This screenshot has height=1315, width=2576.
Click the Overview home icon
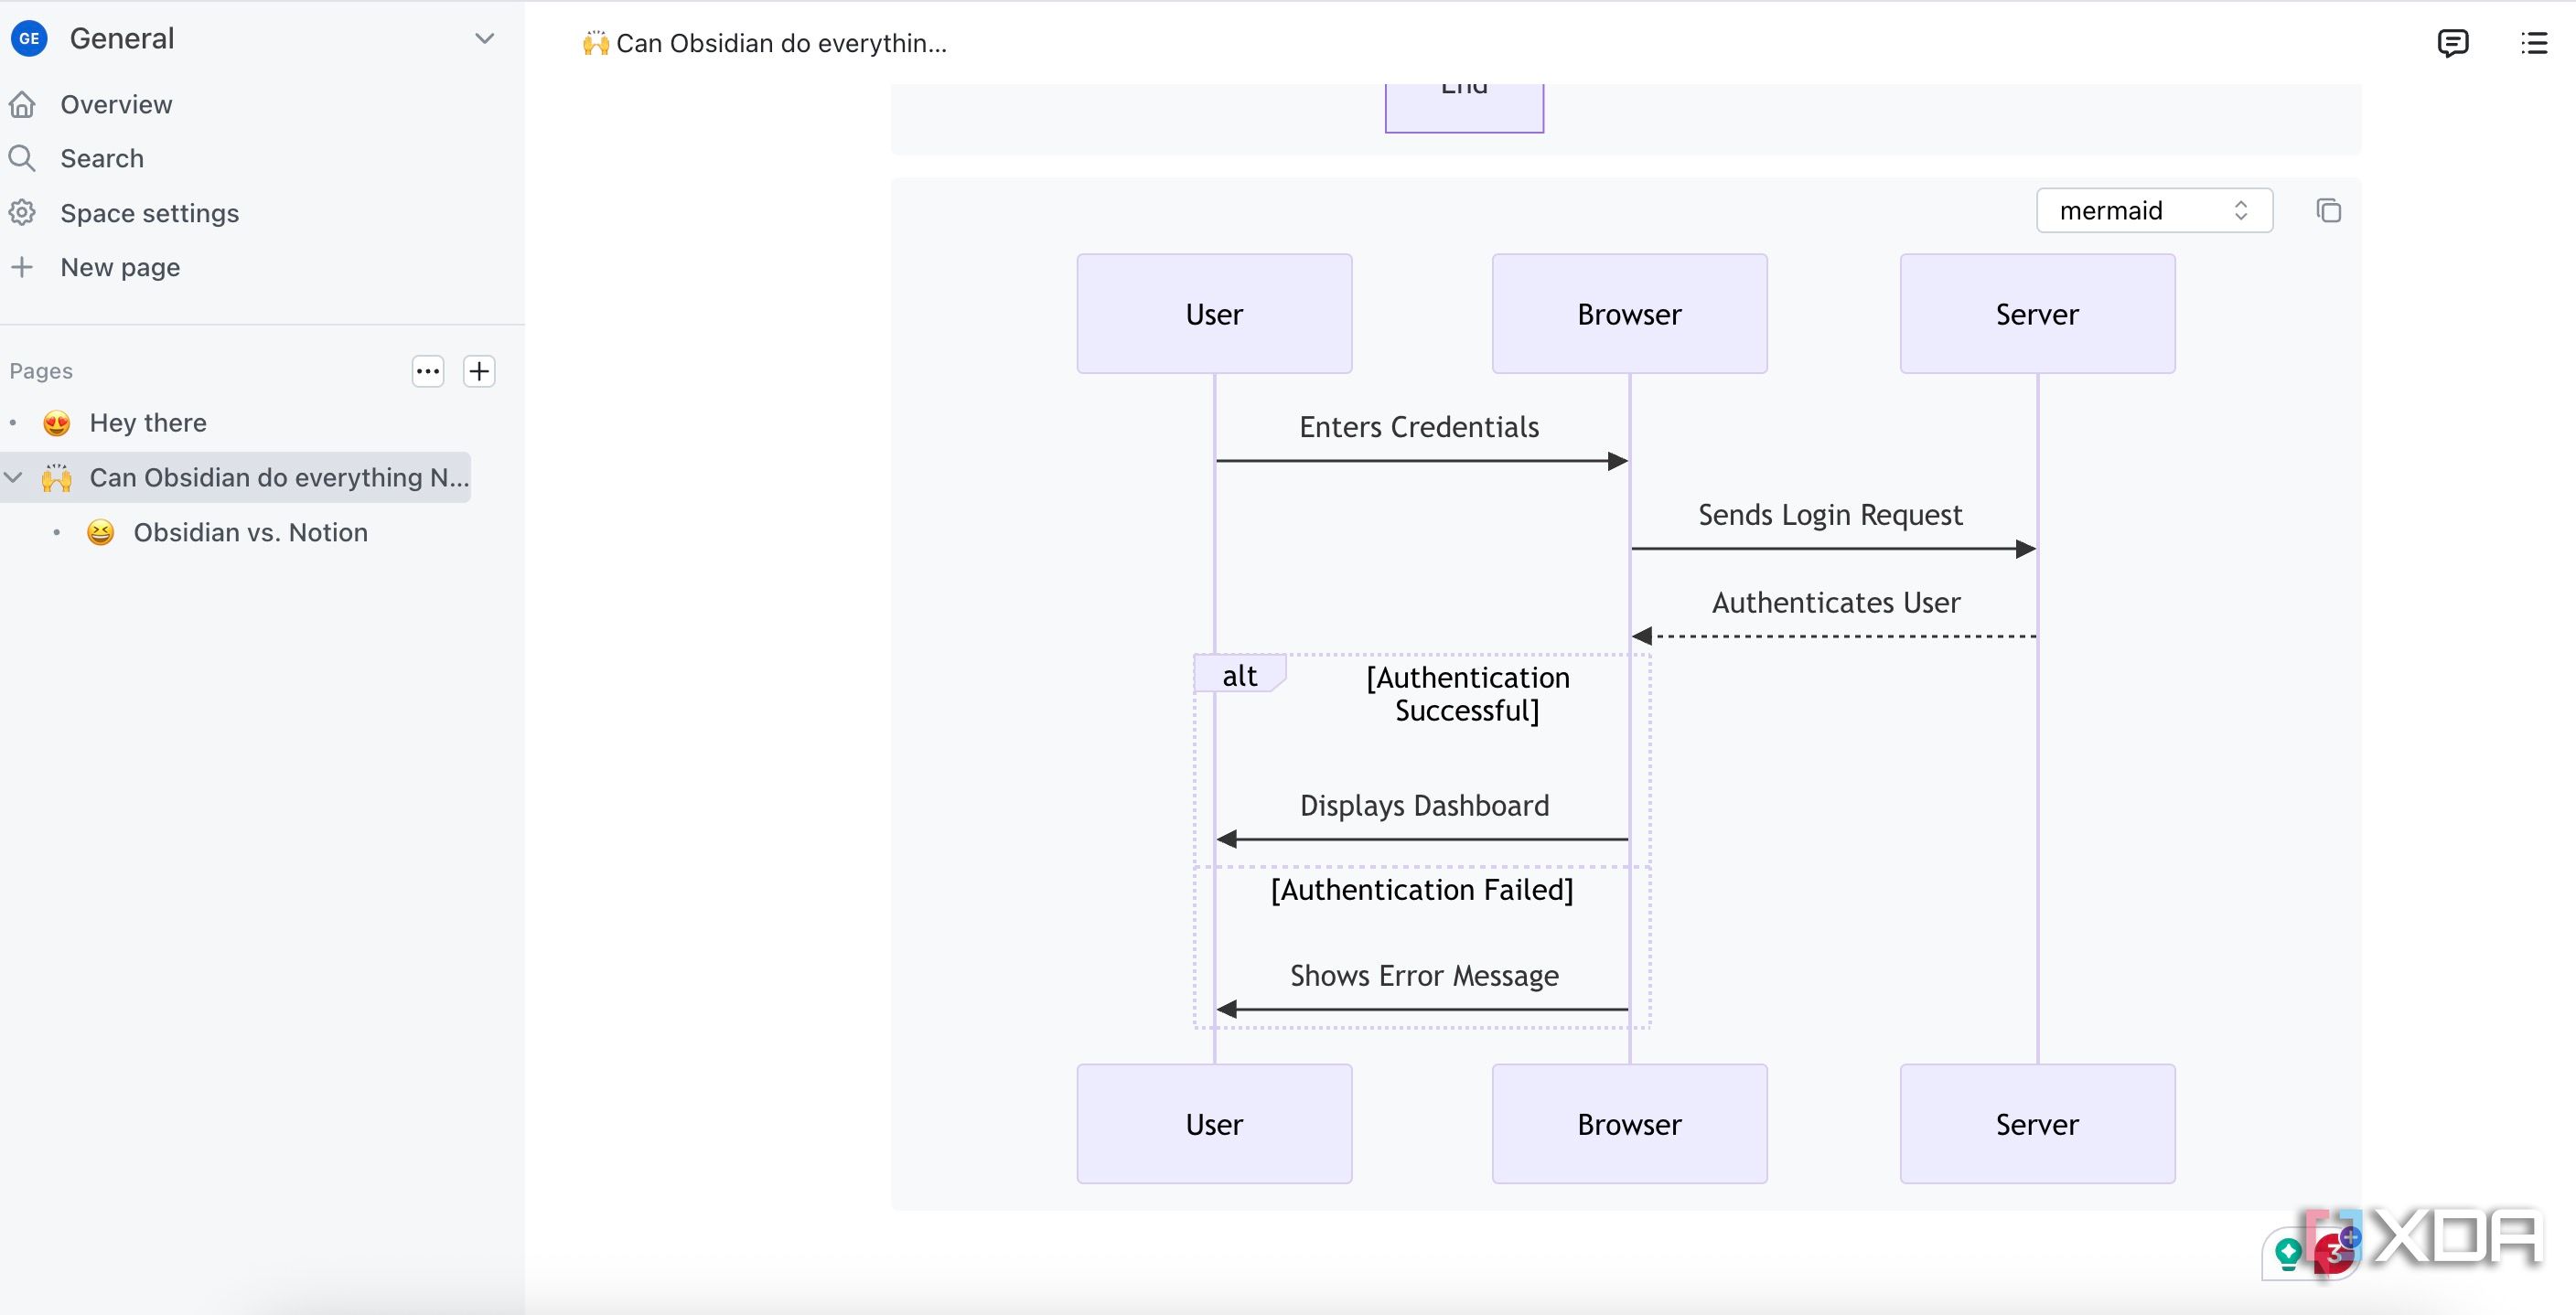tap(23, 104)
